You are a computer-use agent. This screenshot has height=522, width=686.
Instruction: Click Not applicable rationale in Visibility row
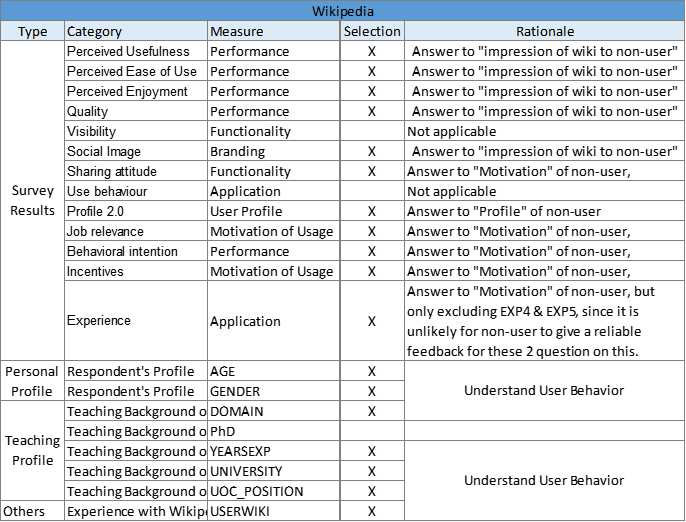click(x=545, y=131)
